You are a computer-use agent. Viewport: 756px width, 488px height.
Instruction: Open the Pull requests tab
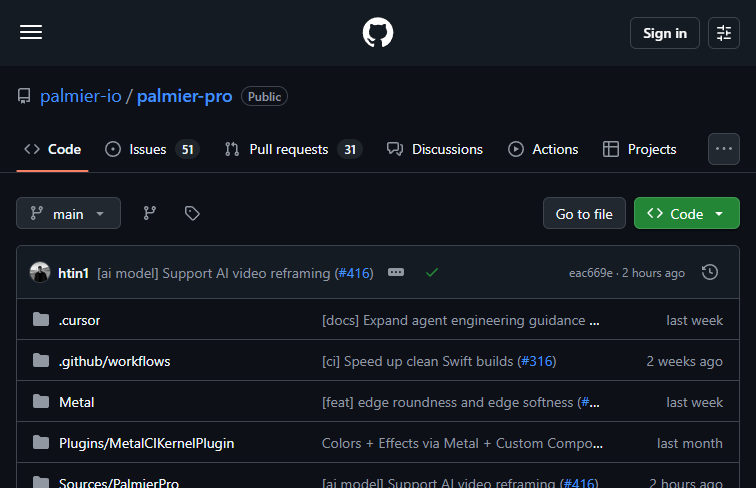click(x=293, y=149)
